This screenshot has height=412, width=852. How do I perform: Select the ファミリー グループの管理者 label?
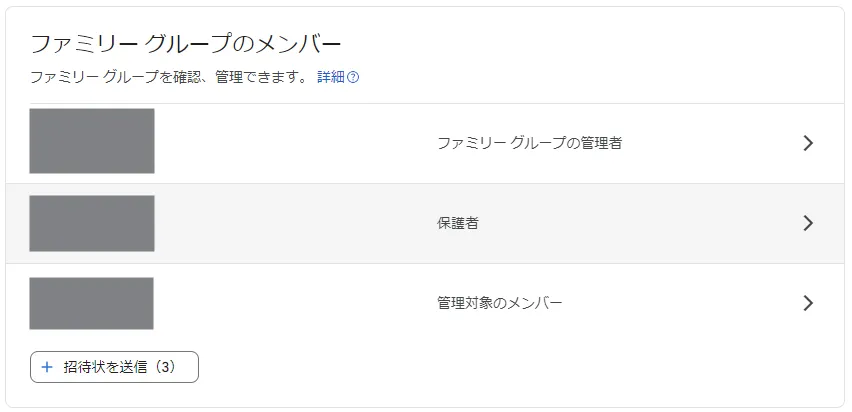(529, 143)
